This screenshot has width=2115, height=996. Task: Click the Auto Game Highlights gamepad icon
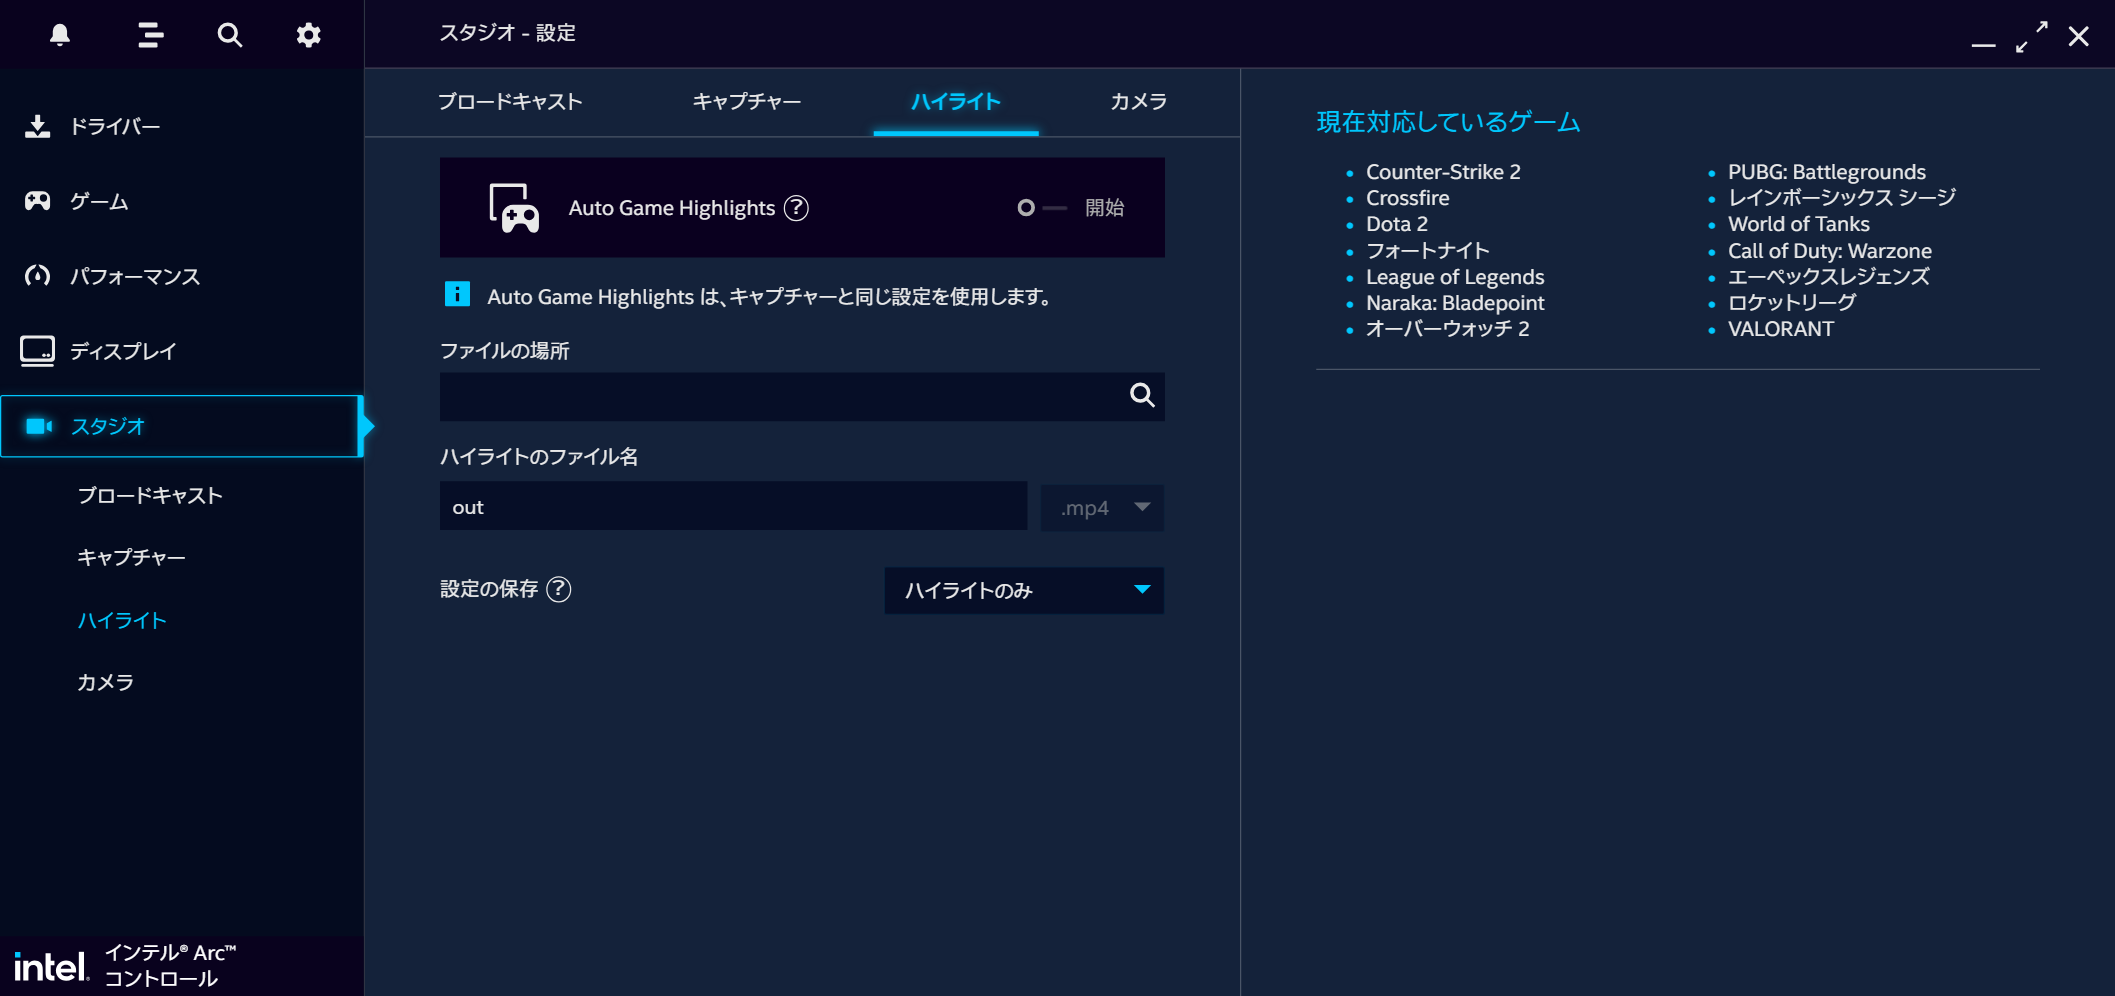513,208
